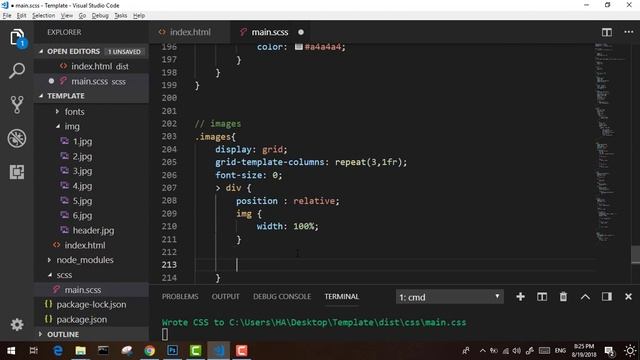Screen dimensions: 640x360
Task: Maximize the panel with up chevron
Action: pyautogui.click(x=585, y=297)
